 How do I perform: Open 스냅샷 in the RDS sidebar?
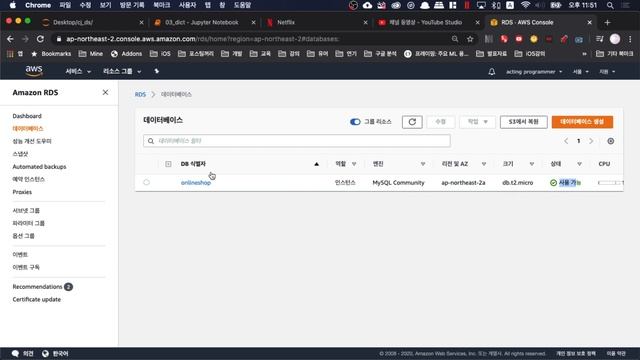(x=20, y=154)
